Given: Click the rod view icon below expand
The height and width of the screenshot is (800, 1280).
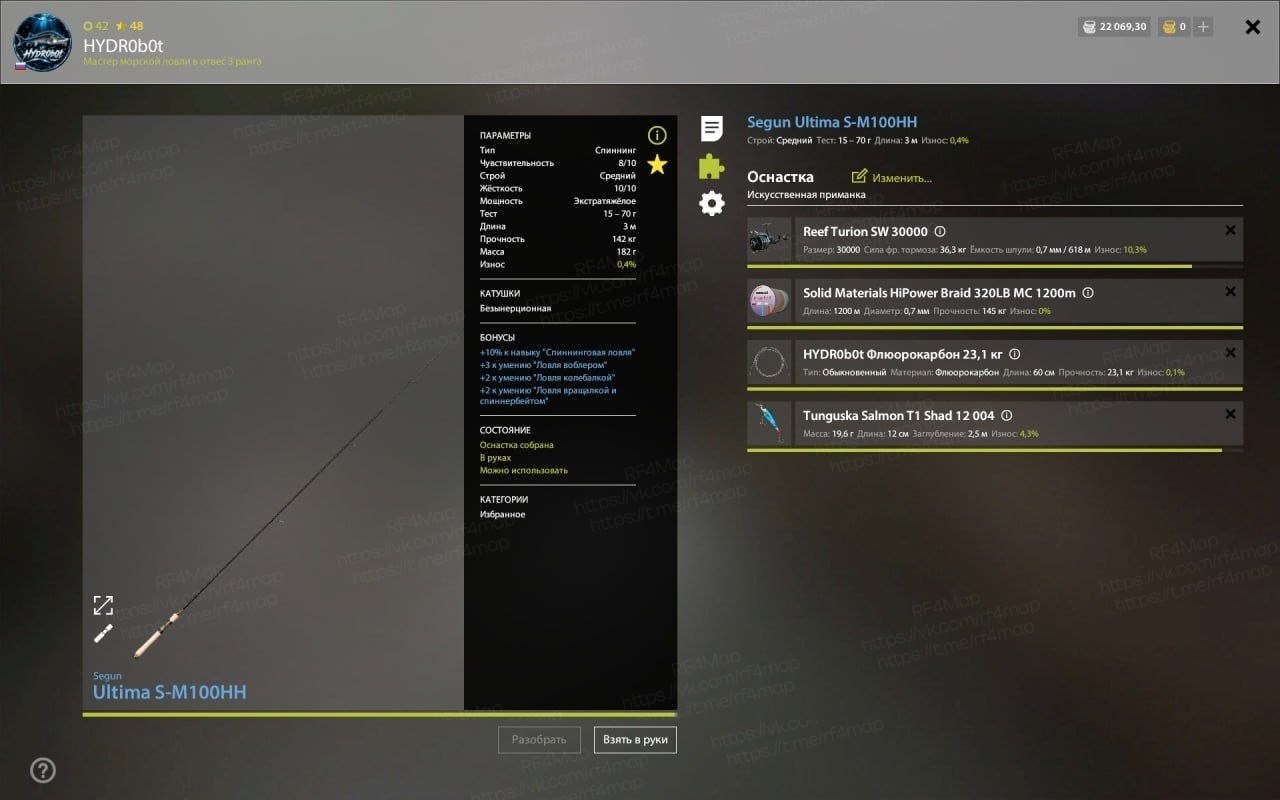Looking at the screenshot, I should point(103,633).
